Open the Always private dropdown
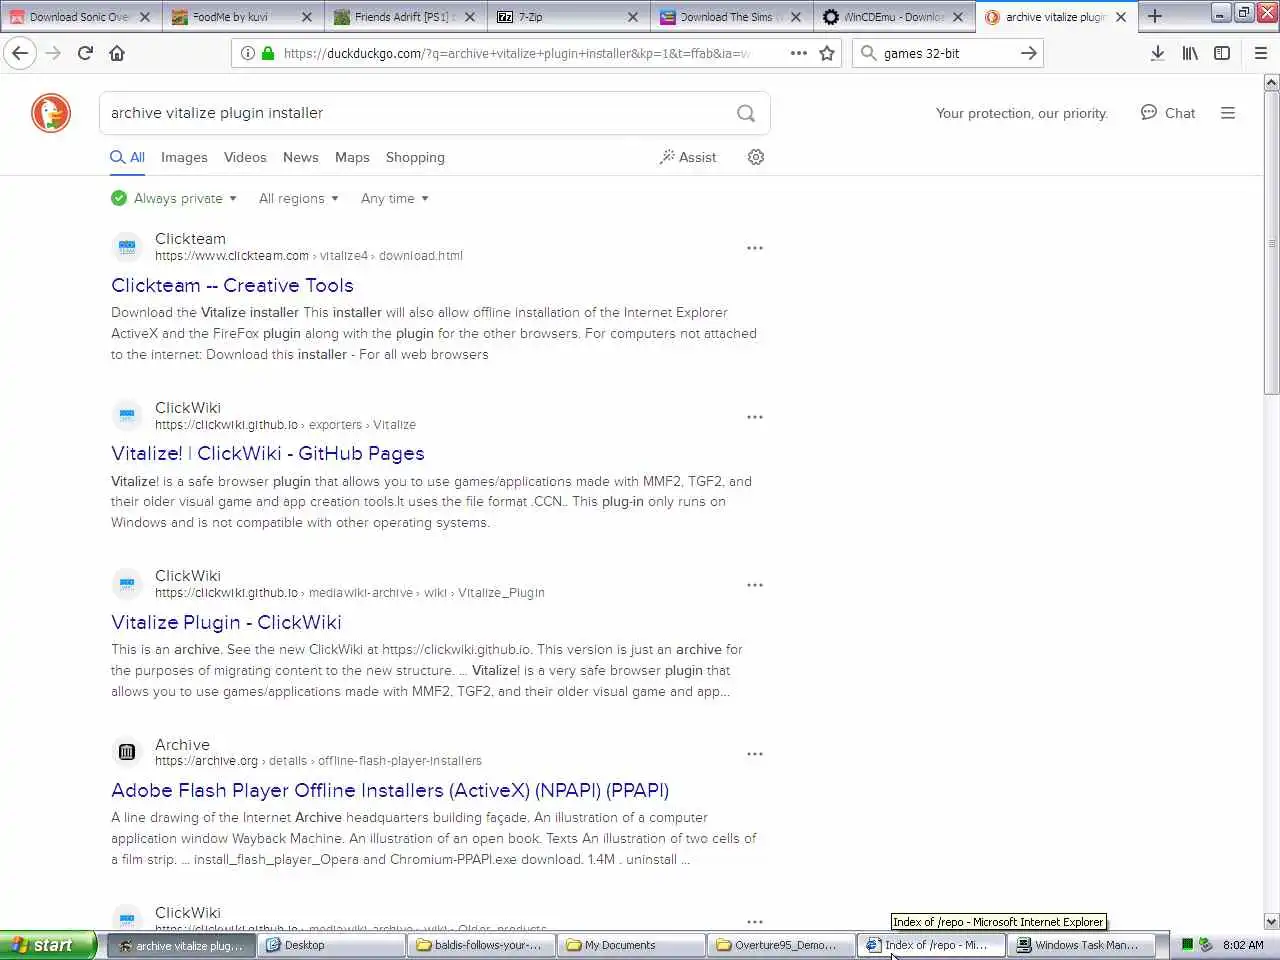Screen dimensions: 1280x960 pos(174,198)
